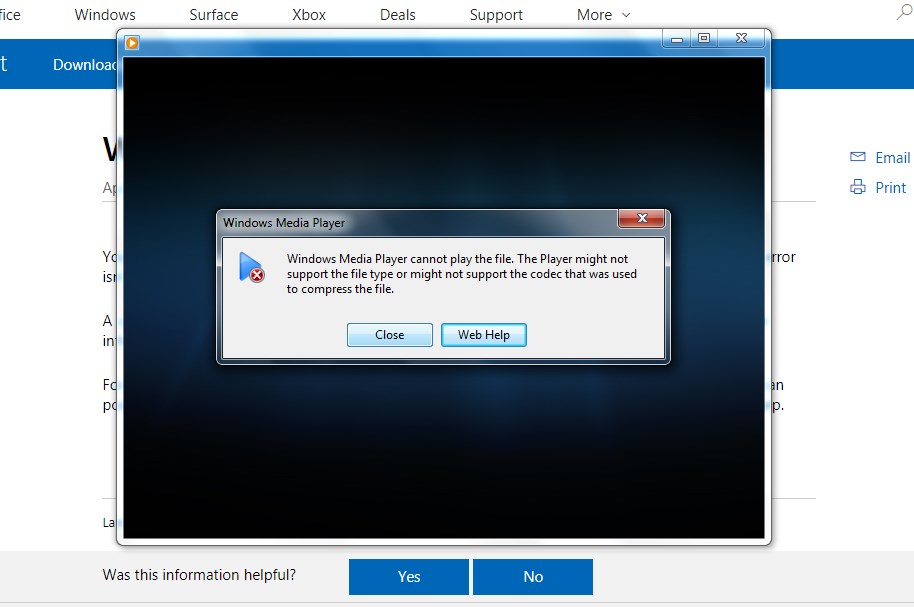Expand the More dropdown menu
The height and width of the screenshot is (607, 914).
click(603, 15)
